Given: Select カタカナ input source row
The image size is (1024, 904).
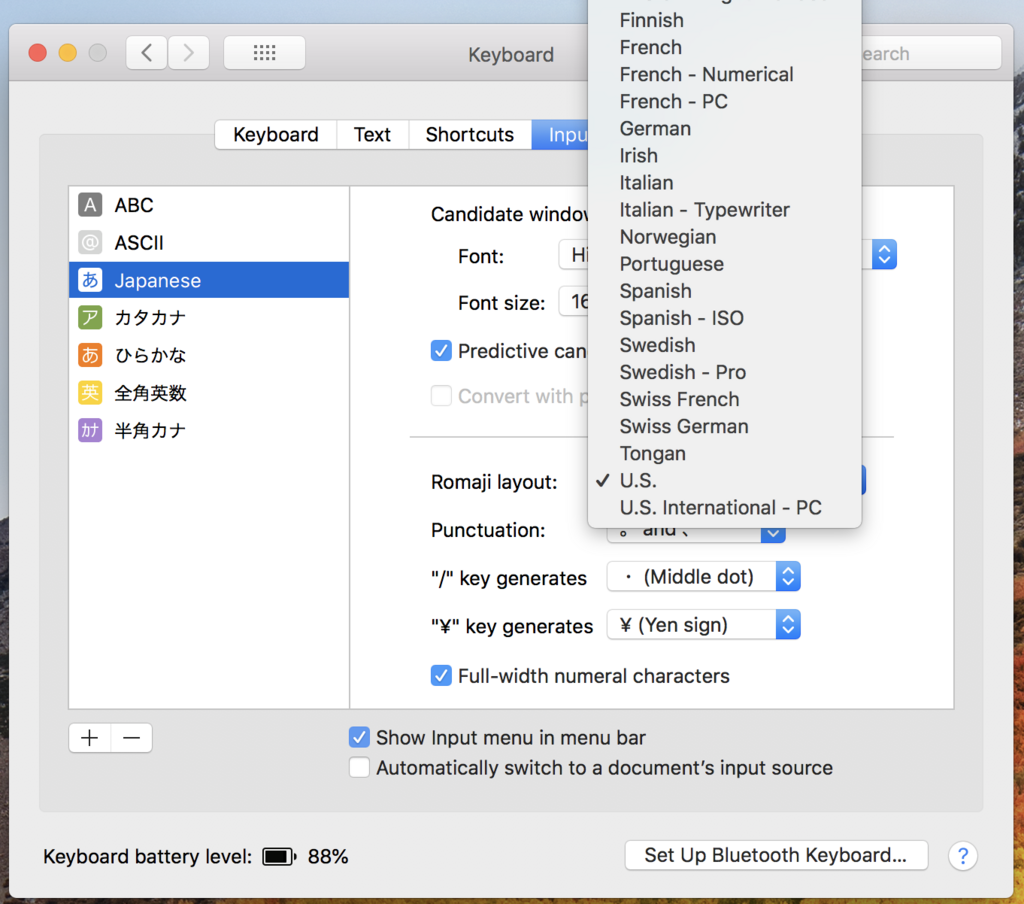Looking at the screenshot, I should click(209, 318).
